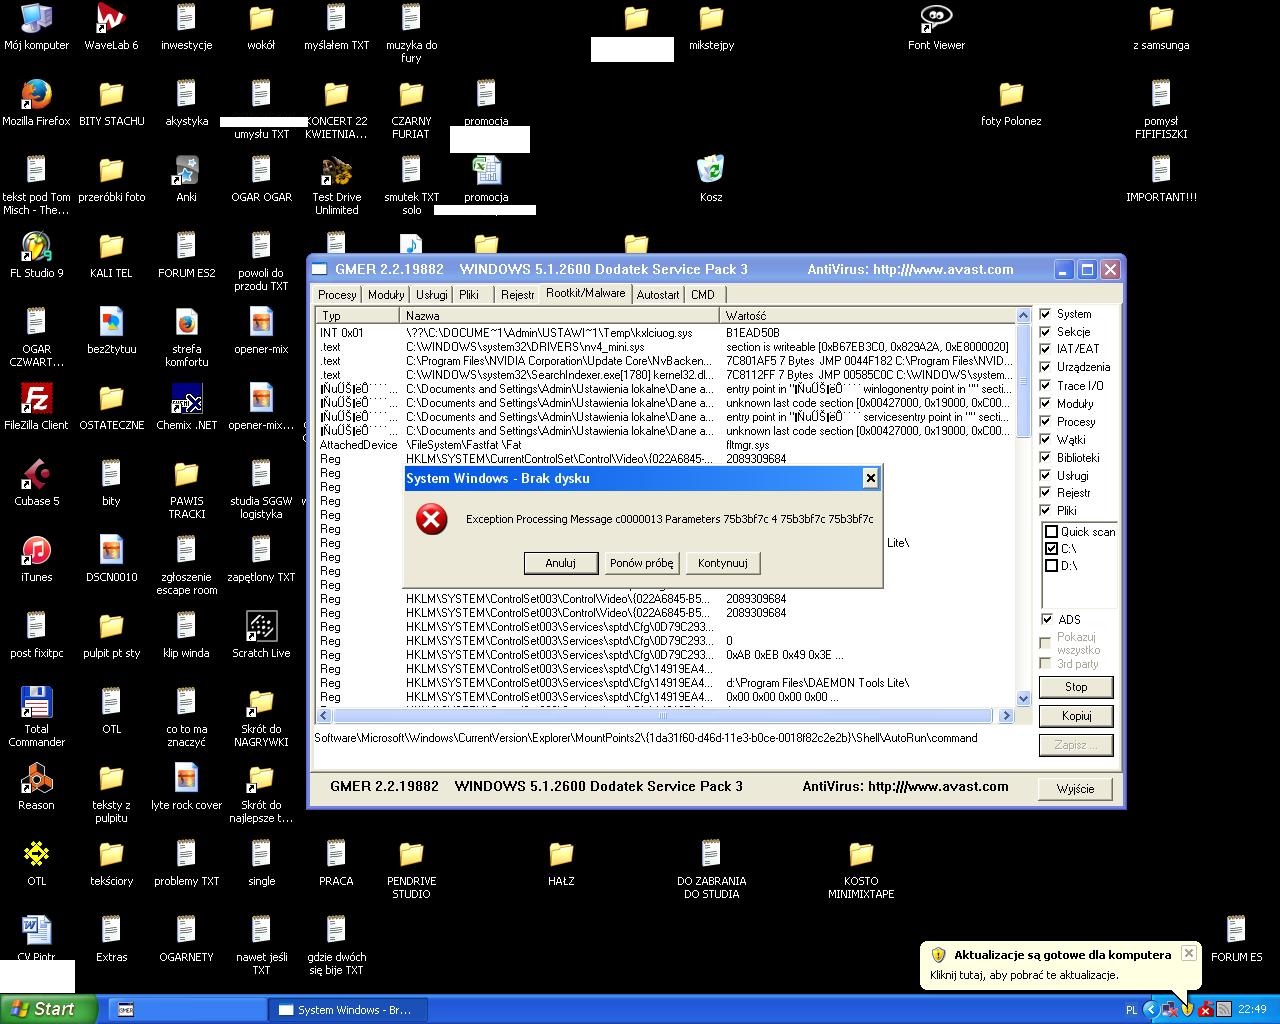The width and height of the screenshot is (1280, 1024).
Task: Click the Wyjście button
Action: (1076, 789)
